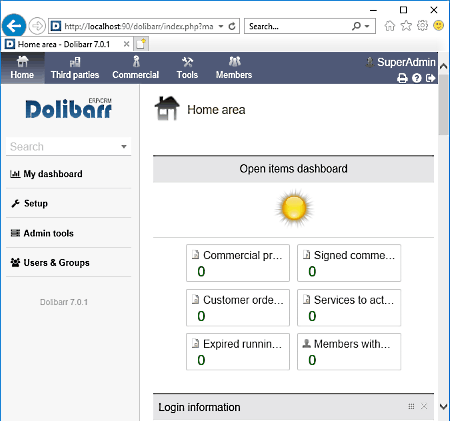Click the Admin tools server icon

(15, 233)
